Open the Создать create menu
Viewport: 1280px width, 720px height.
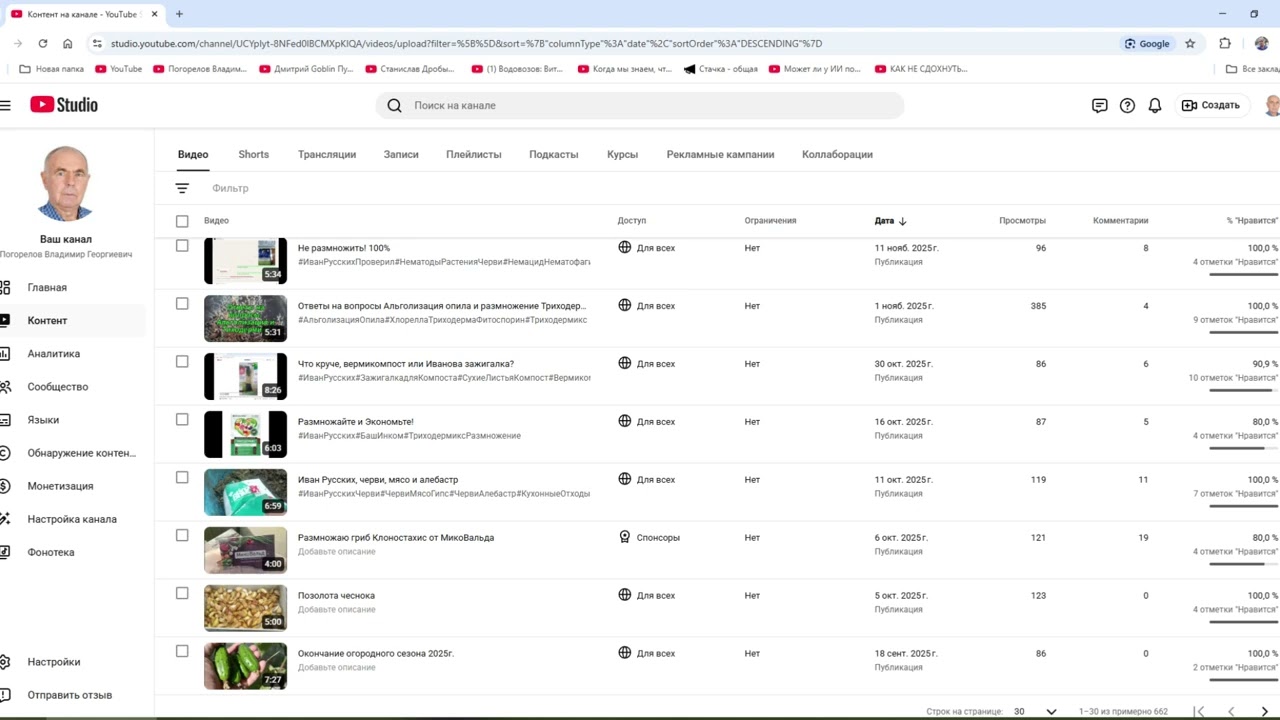tap(1211, 105)
